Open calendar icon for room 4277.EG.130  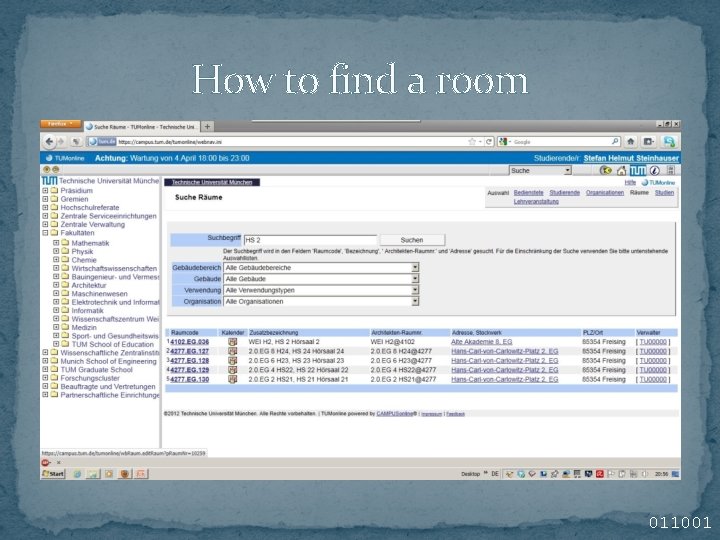pyautogui.click(x=232, y=380)
